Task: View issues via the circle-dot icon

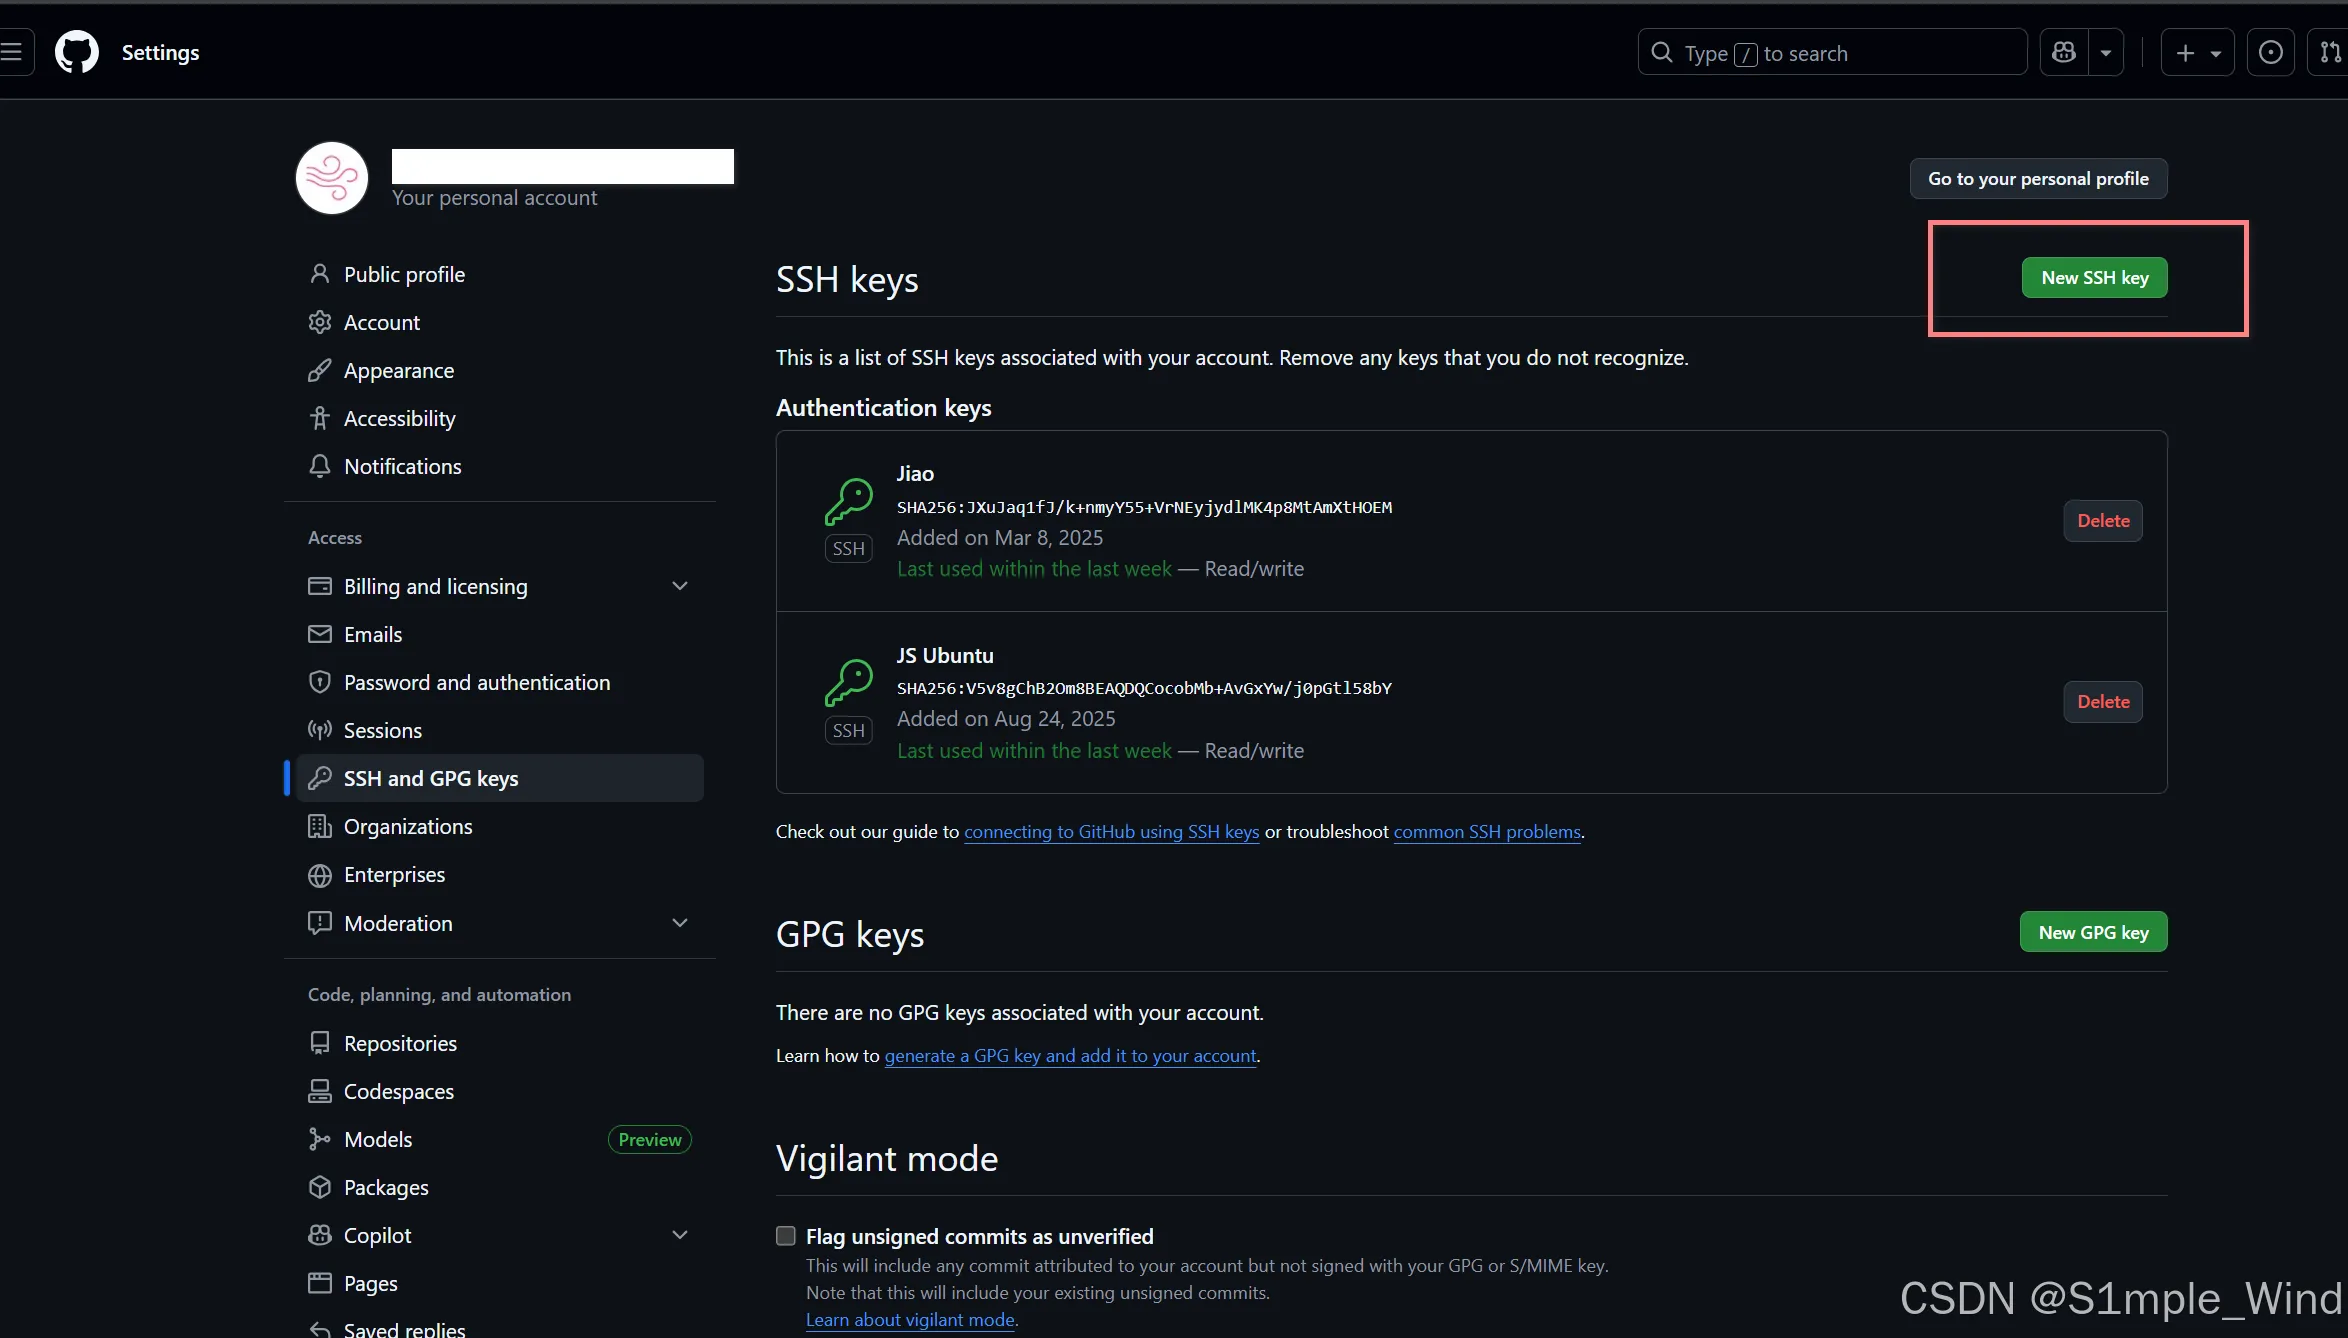Action: [2271, 52]
